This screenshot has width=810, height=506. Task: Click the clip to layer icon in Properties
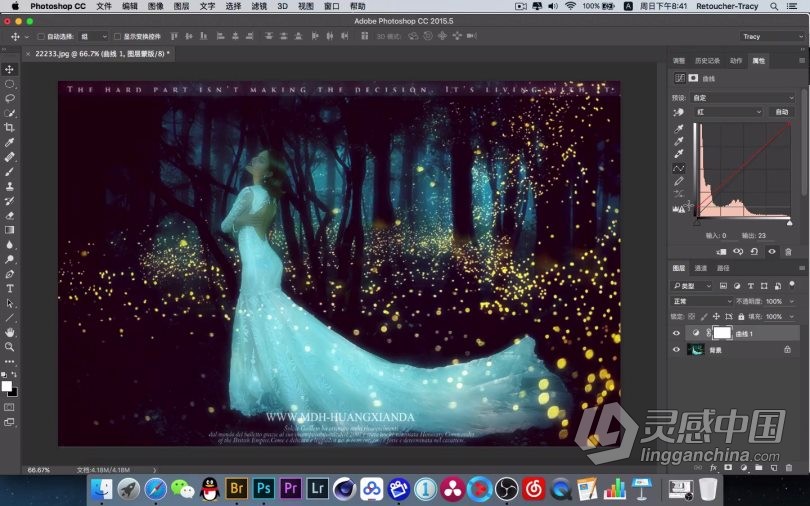coord(721,251)
